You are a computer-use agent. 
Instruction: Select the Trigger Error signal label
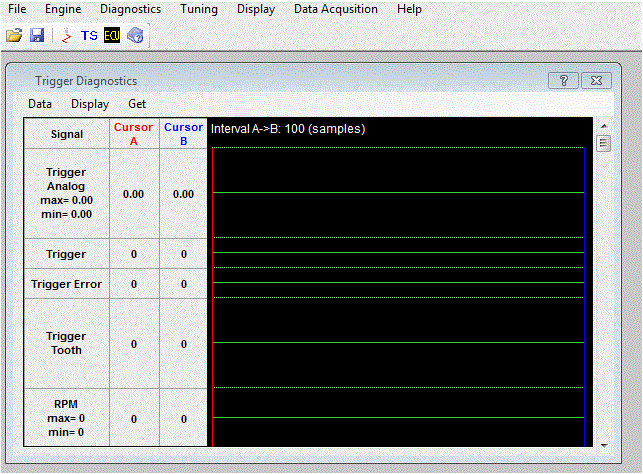coord(66,284)
